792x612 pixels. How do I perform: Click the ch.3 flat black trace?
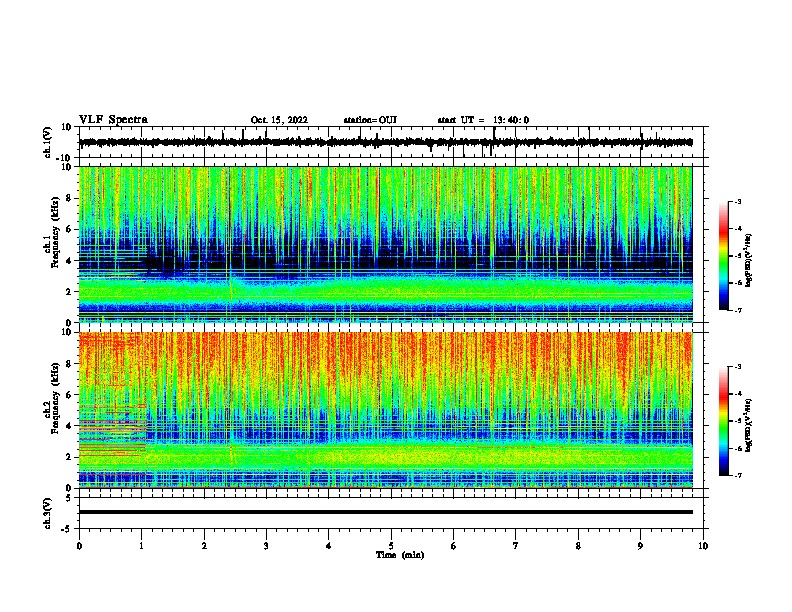click(x=385, y=512)
